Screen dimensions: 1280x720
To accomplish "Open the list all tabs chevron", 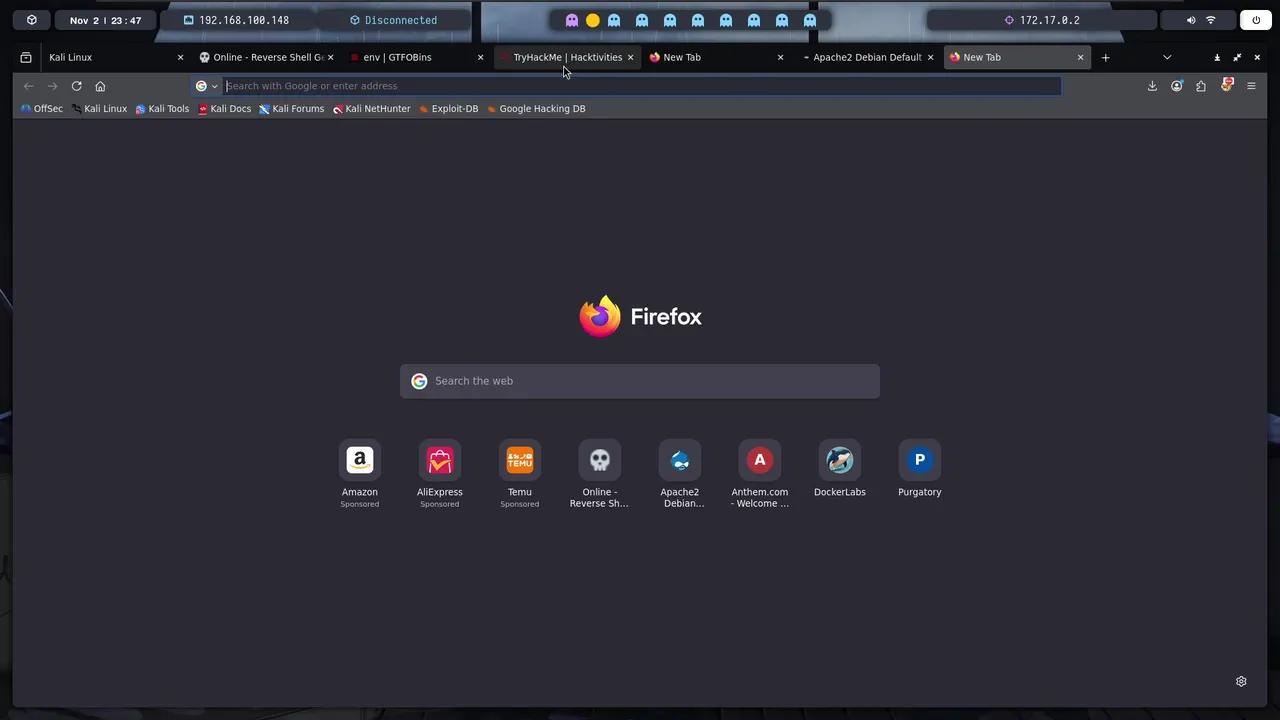I will 1167,57.
